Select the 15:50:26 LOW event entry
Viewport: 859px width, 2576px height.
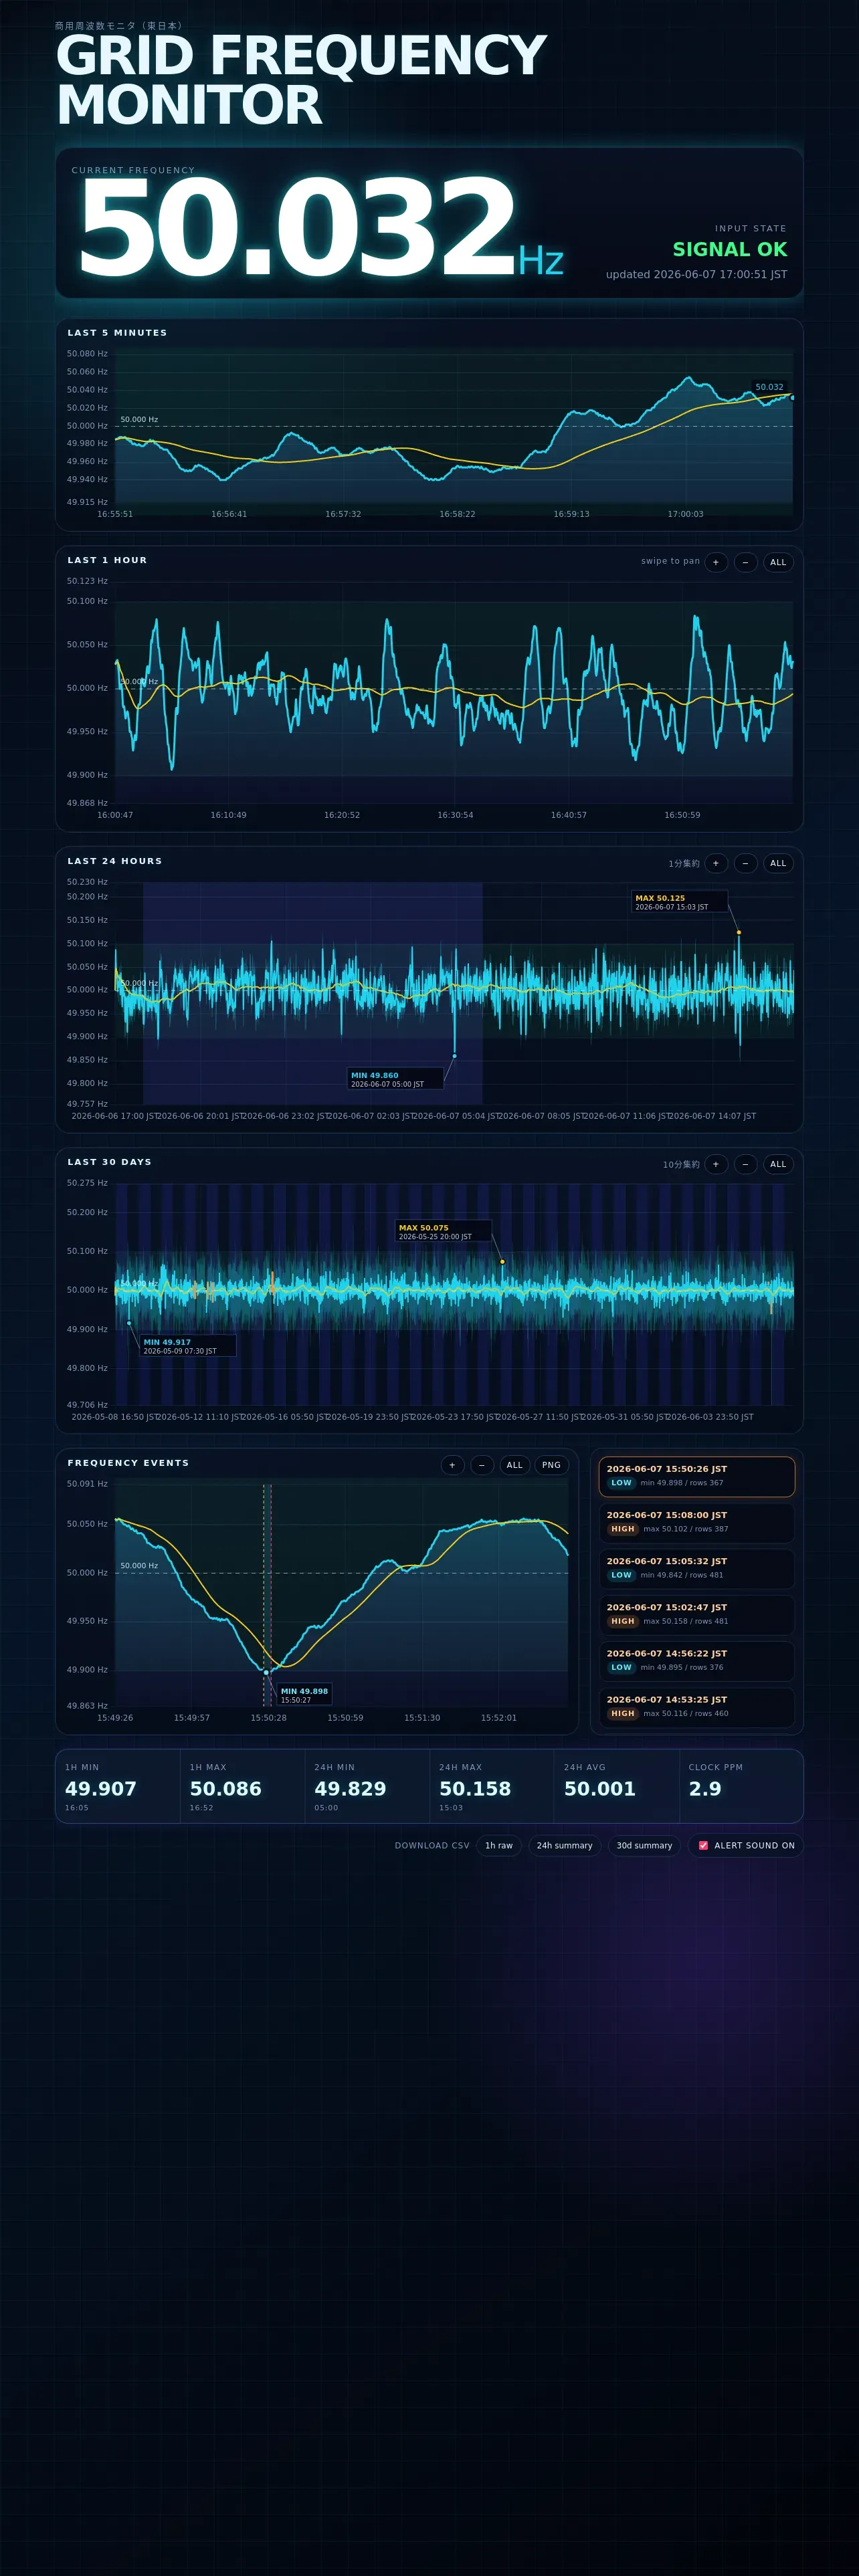(x=697, y=1476)
